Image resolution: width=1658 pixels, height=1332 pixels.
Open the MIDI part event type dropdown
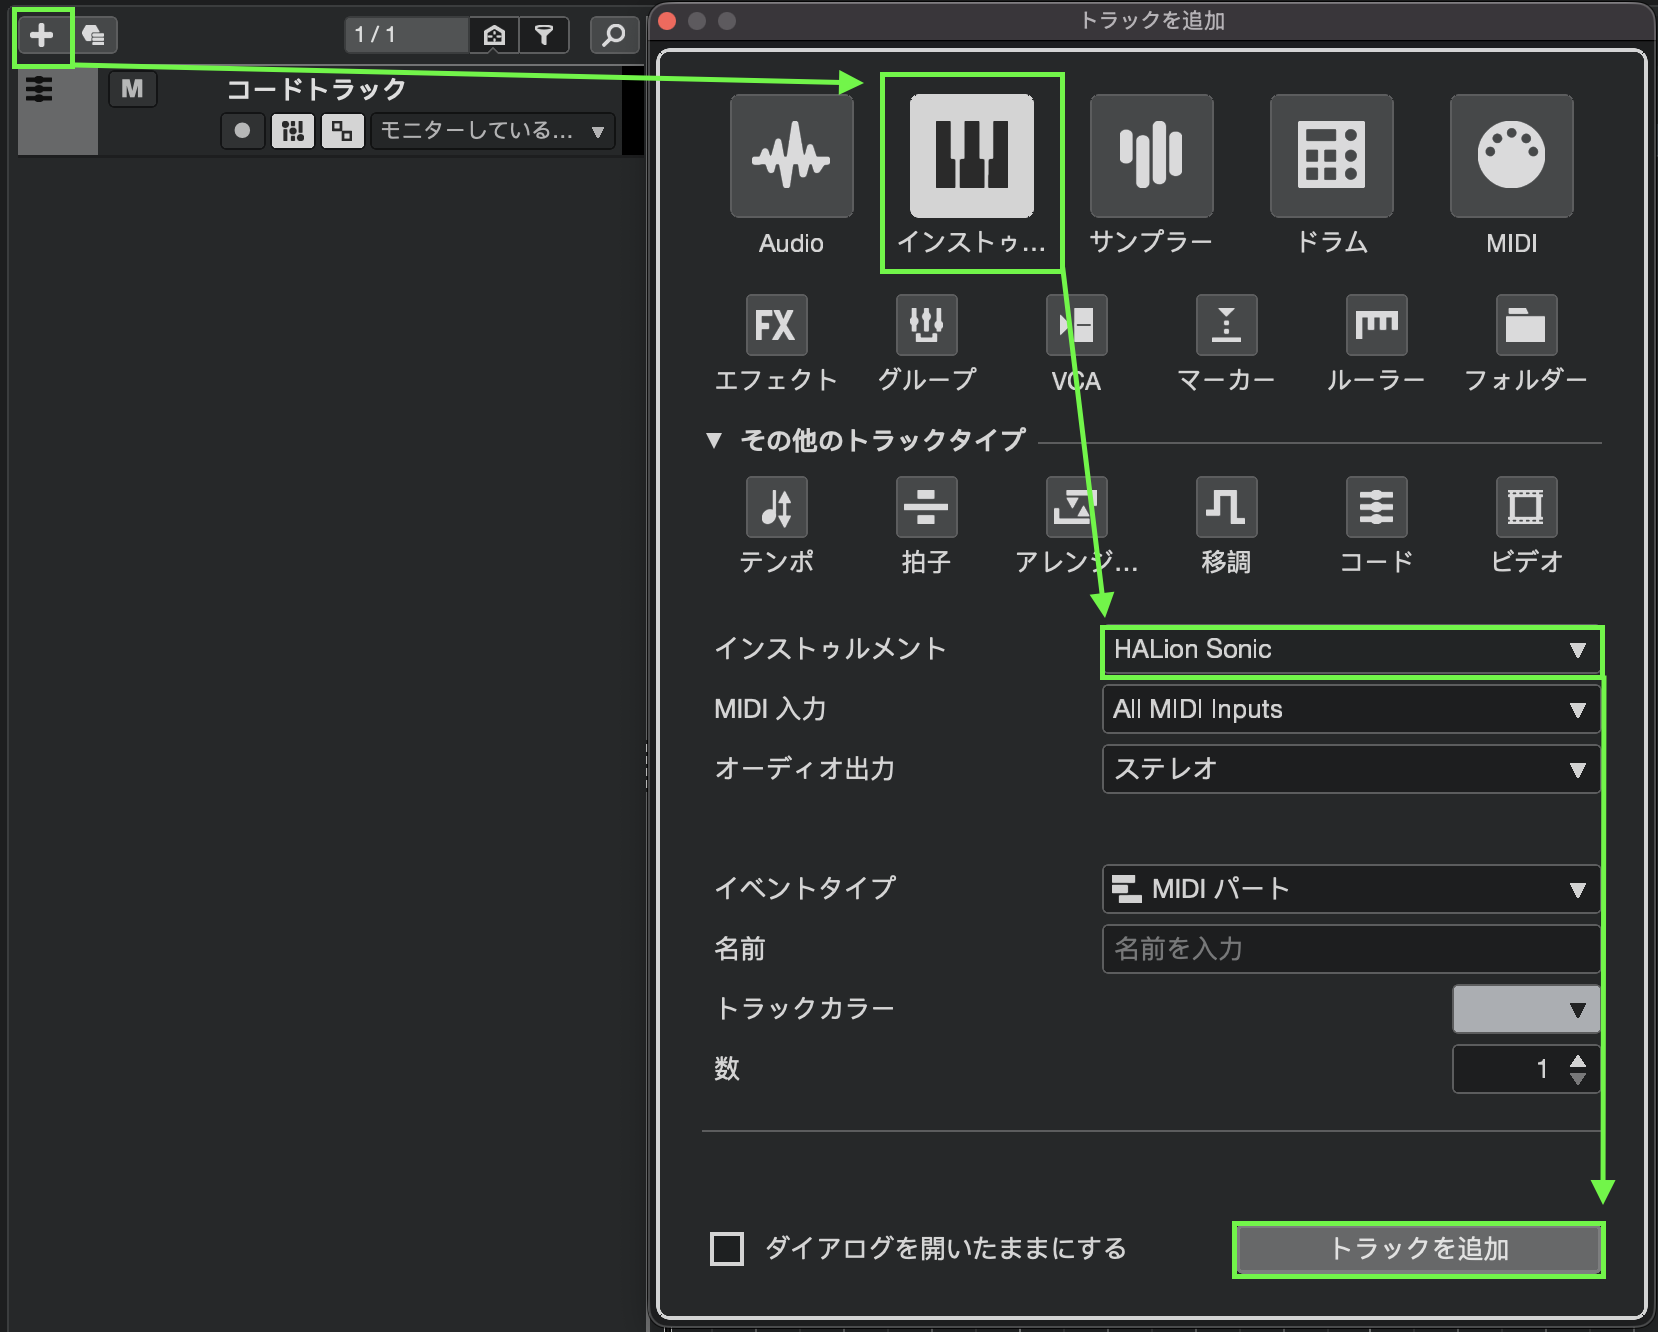pos(1350,889)
